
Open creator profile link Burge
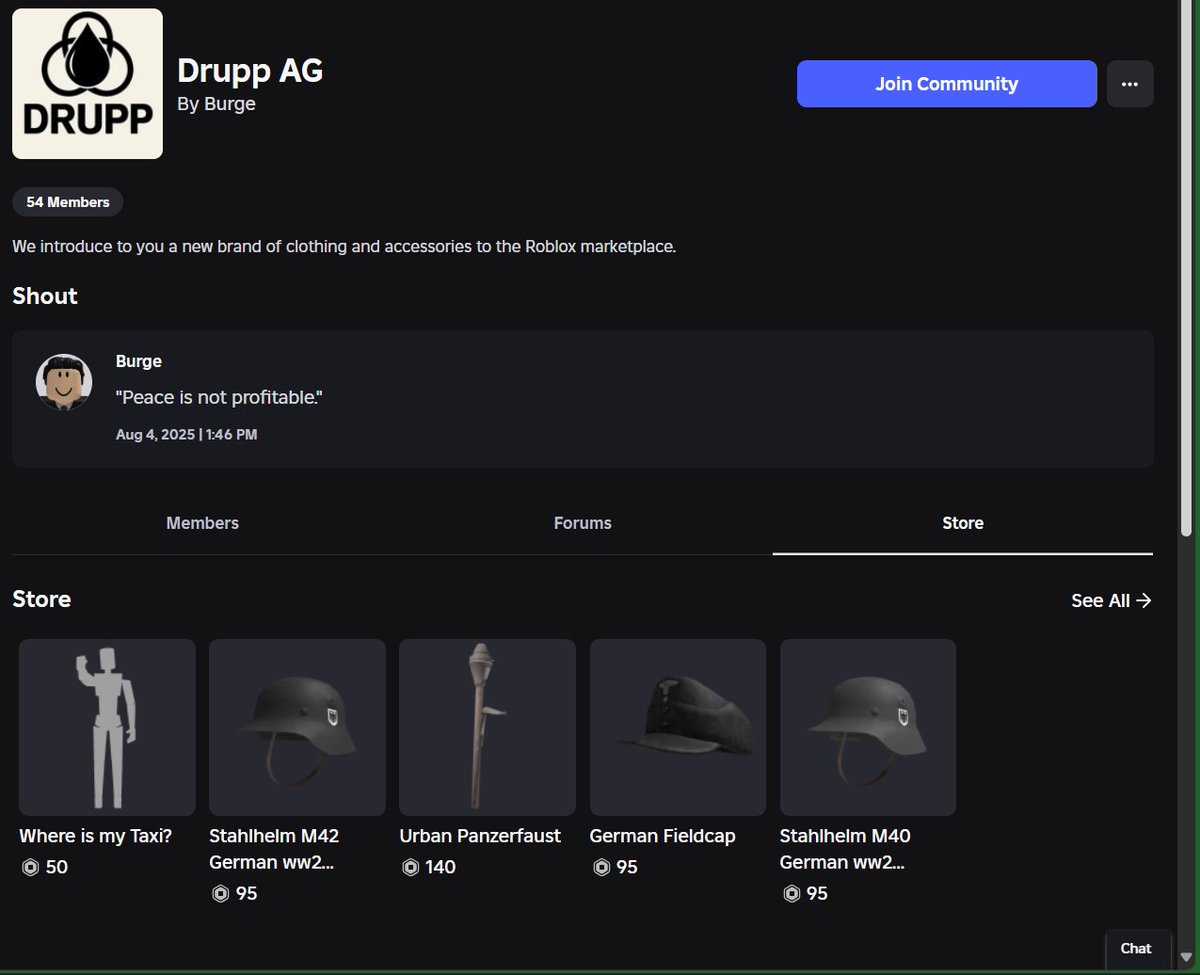230,104
